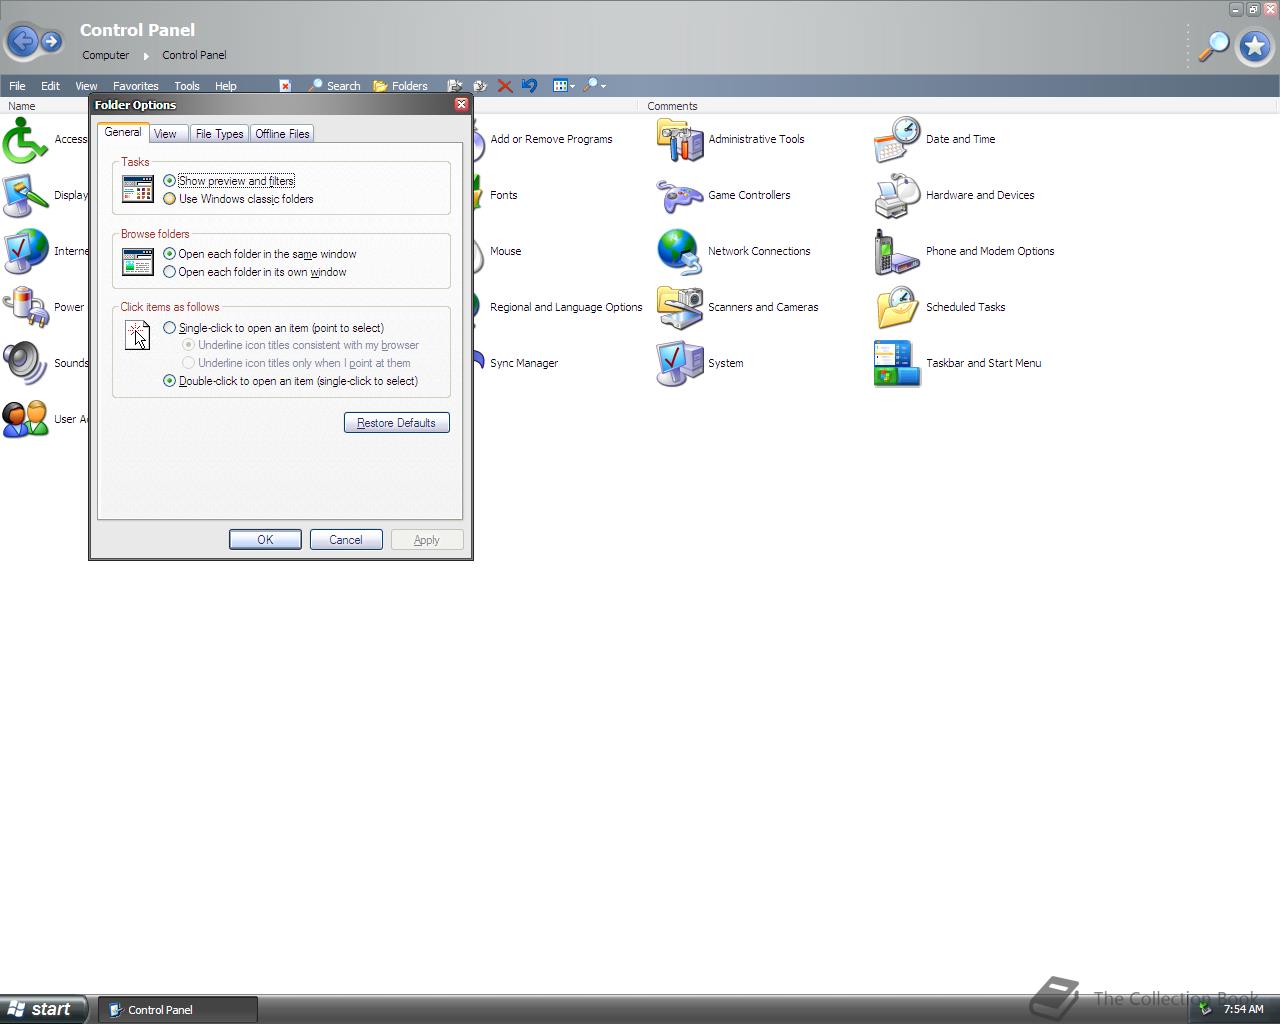
Task: Click the small stop icon before Search
Action: pyautogui.click(x=285, y=86)
